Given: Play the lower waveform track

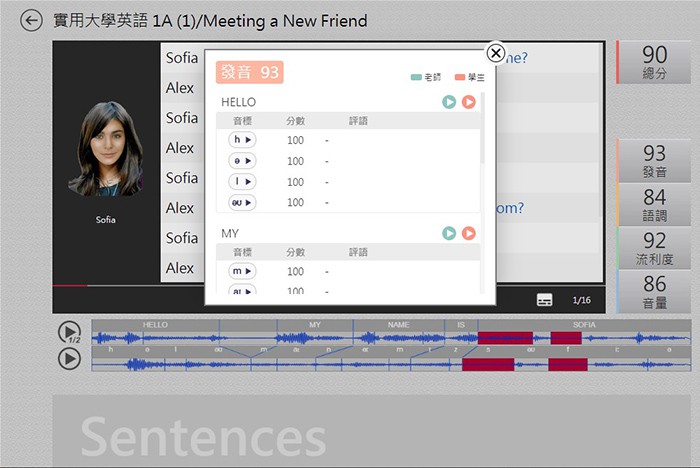Looking at the screenshot, I should [x=69, y=358].
